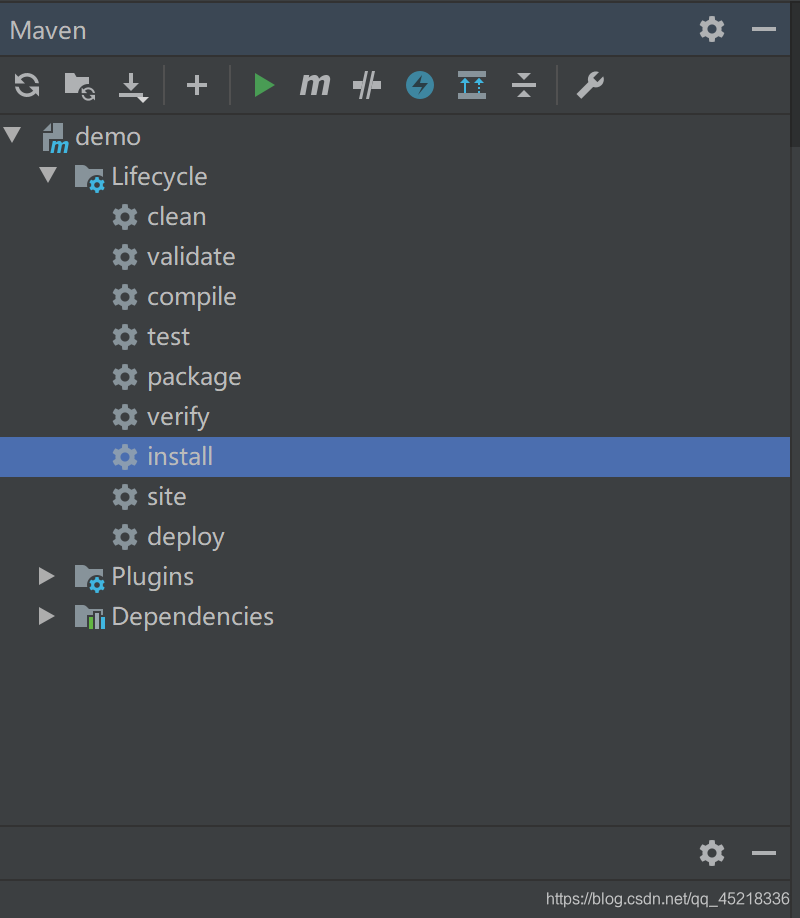Execute Maven goal via m icon
This screenshot has width=800, height=918.
coord(315,85)
